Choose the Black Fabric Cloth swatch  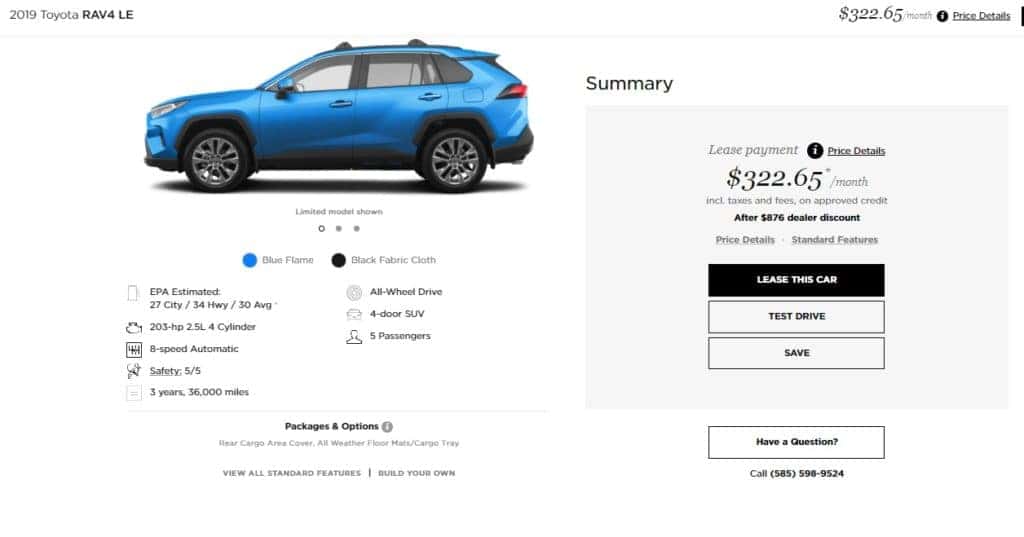pyautogui.click(x=338, y=261)
